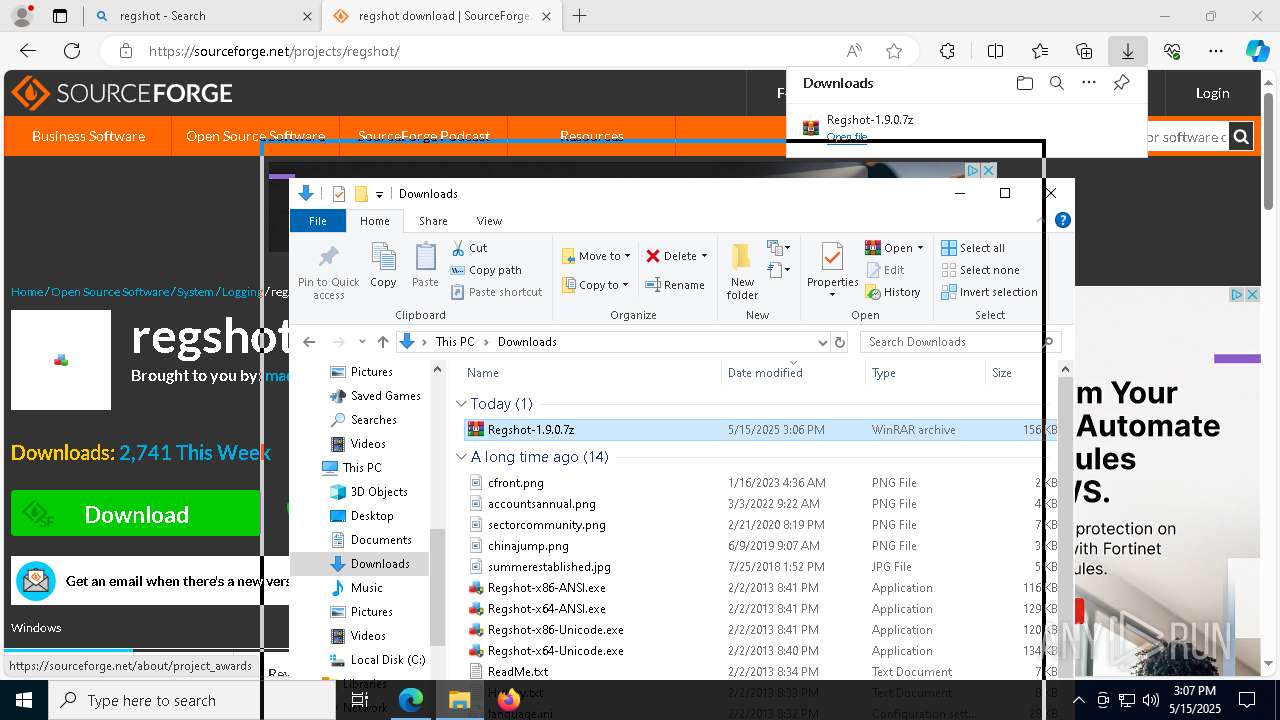Open downloads folder icon in Edge popup
This screenshot has width=1280, height=720.
pos(1024,83)
